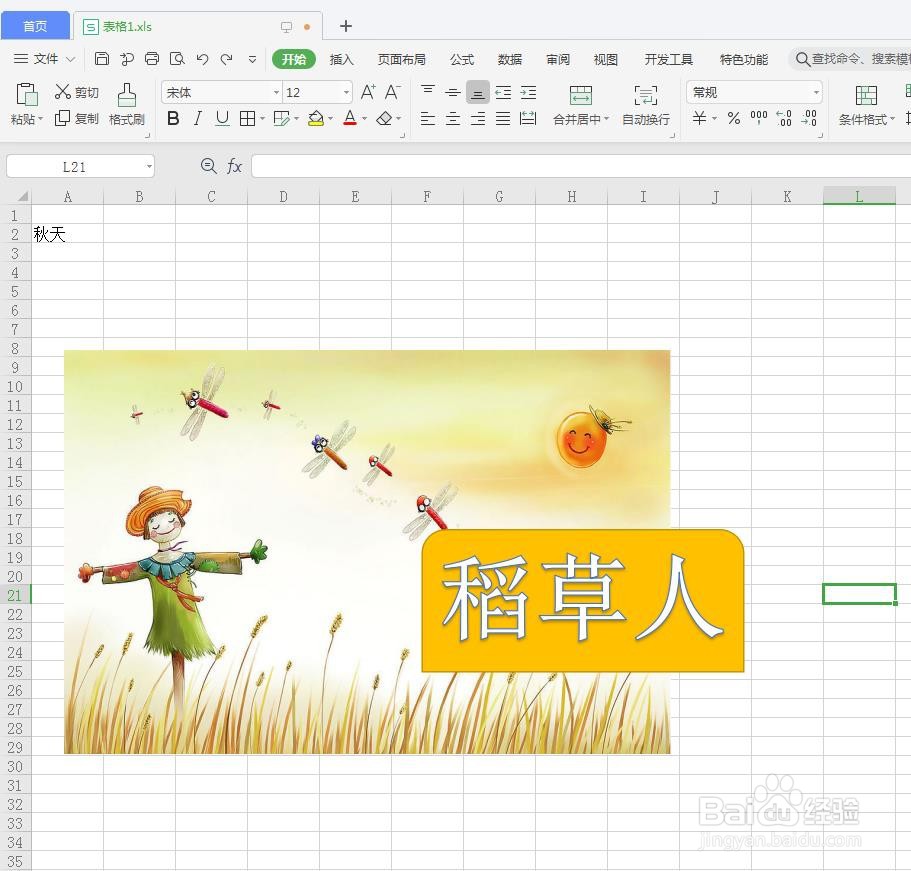Decrease decimal places icon
The width and height of the screenshot is (911, 871).
point(809,119)
